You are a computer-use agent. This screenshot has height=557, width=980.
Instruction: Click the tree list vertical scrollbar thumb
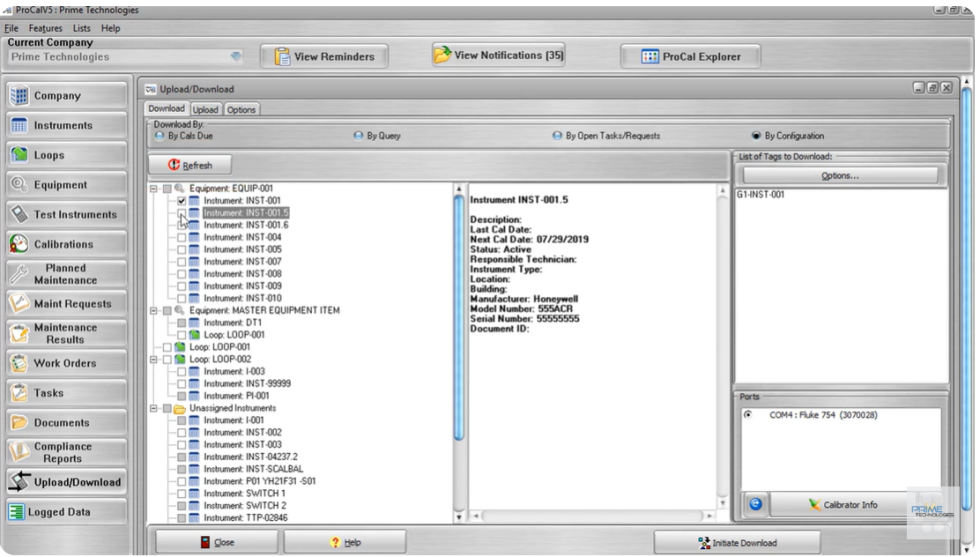(459, 318)
